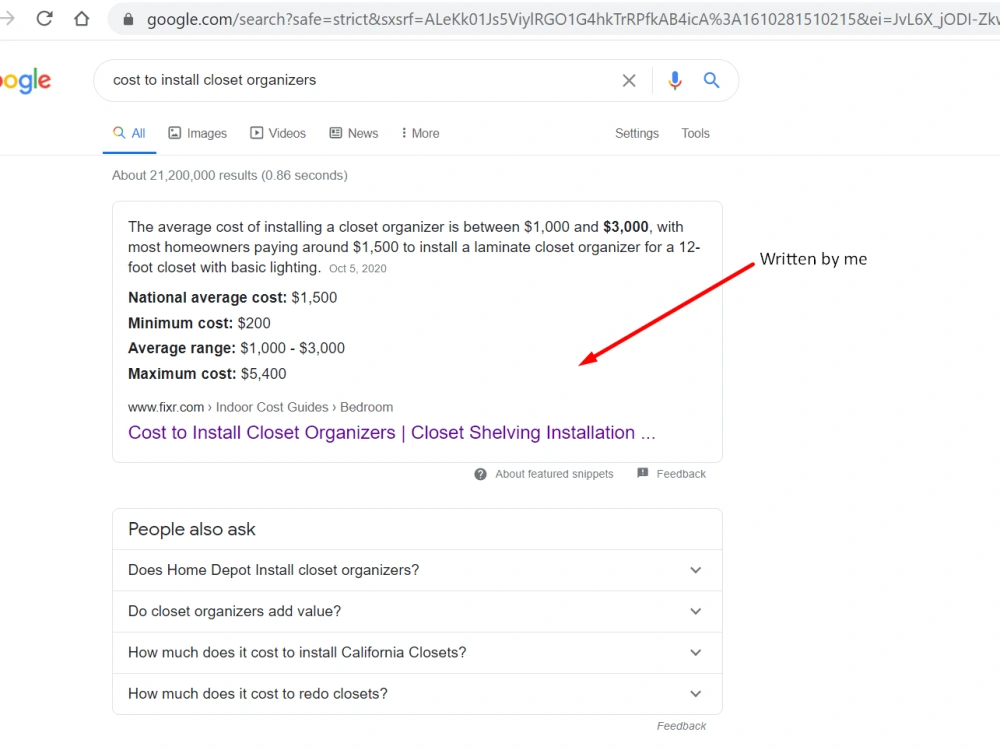Click the 'Minimum cost: $200' line
Viewport: 1000px width, 750px height.
point(199,323)
